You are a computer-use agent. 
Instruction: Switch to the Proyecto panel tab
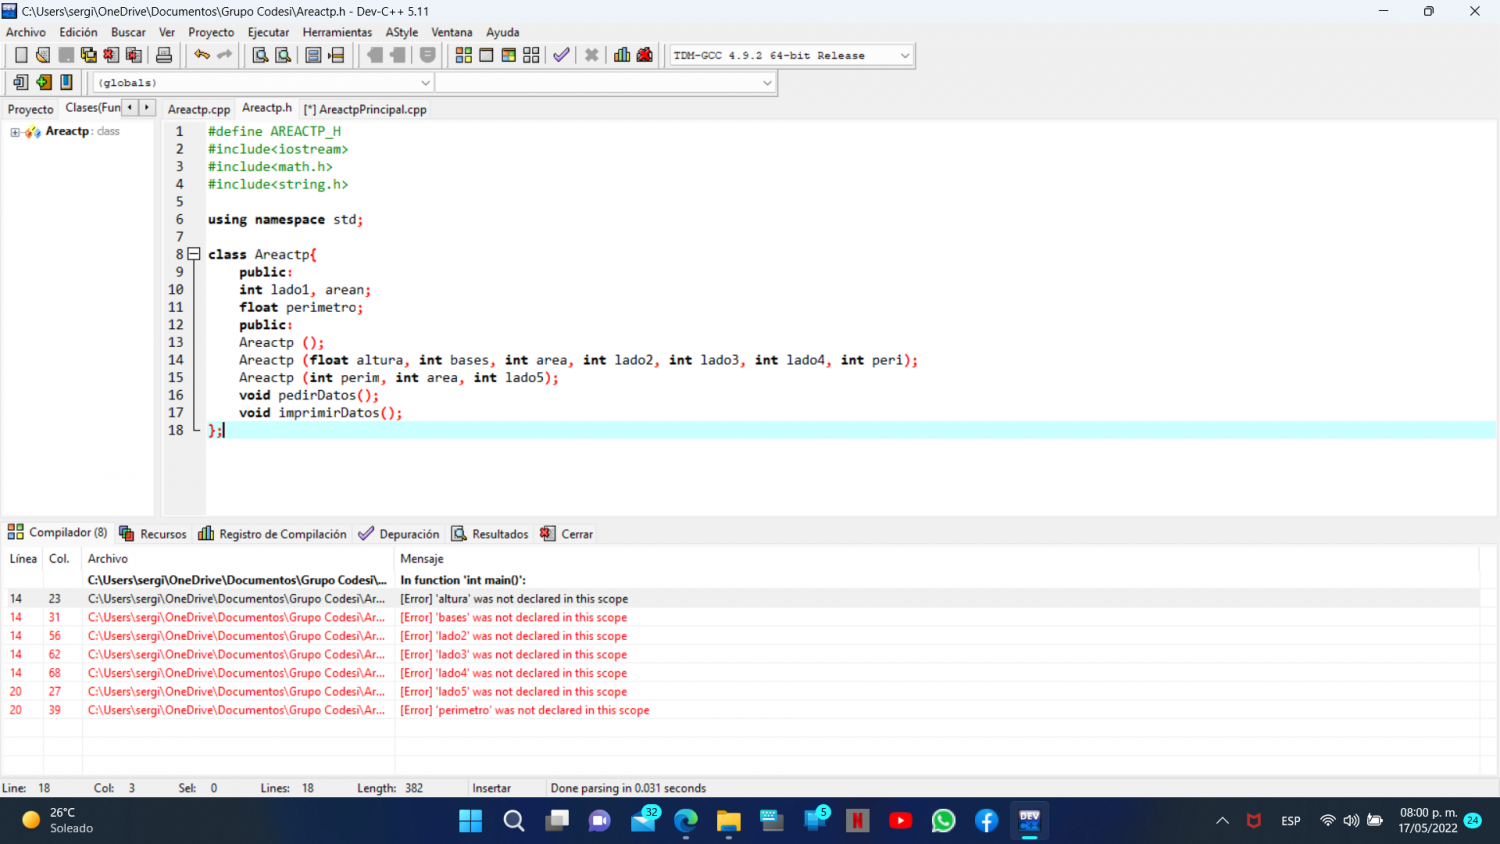coord(31,109)
